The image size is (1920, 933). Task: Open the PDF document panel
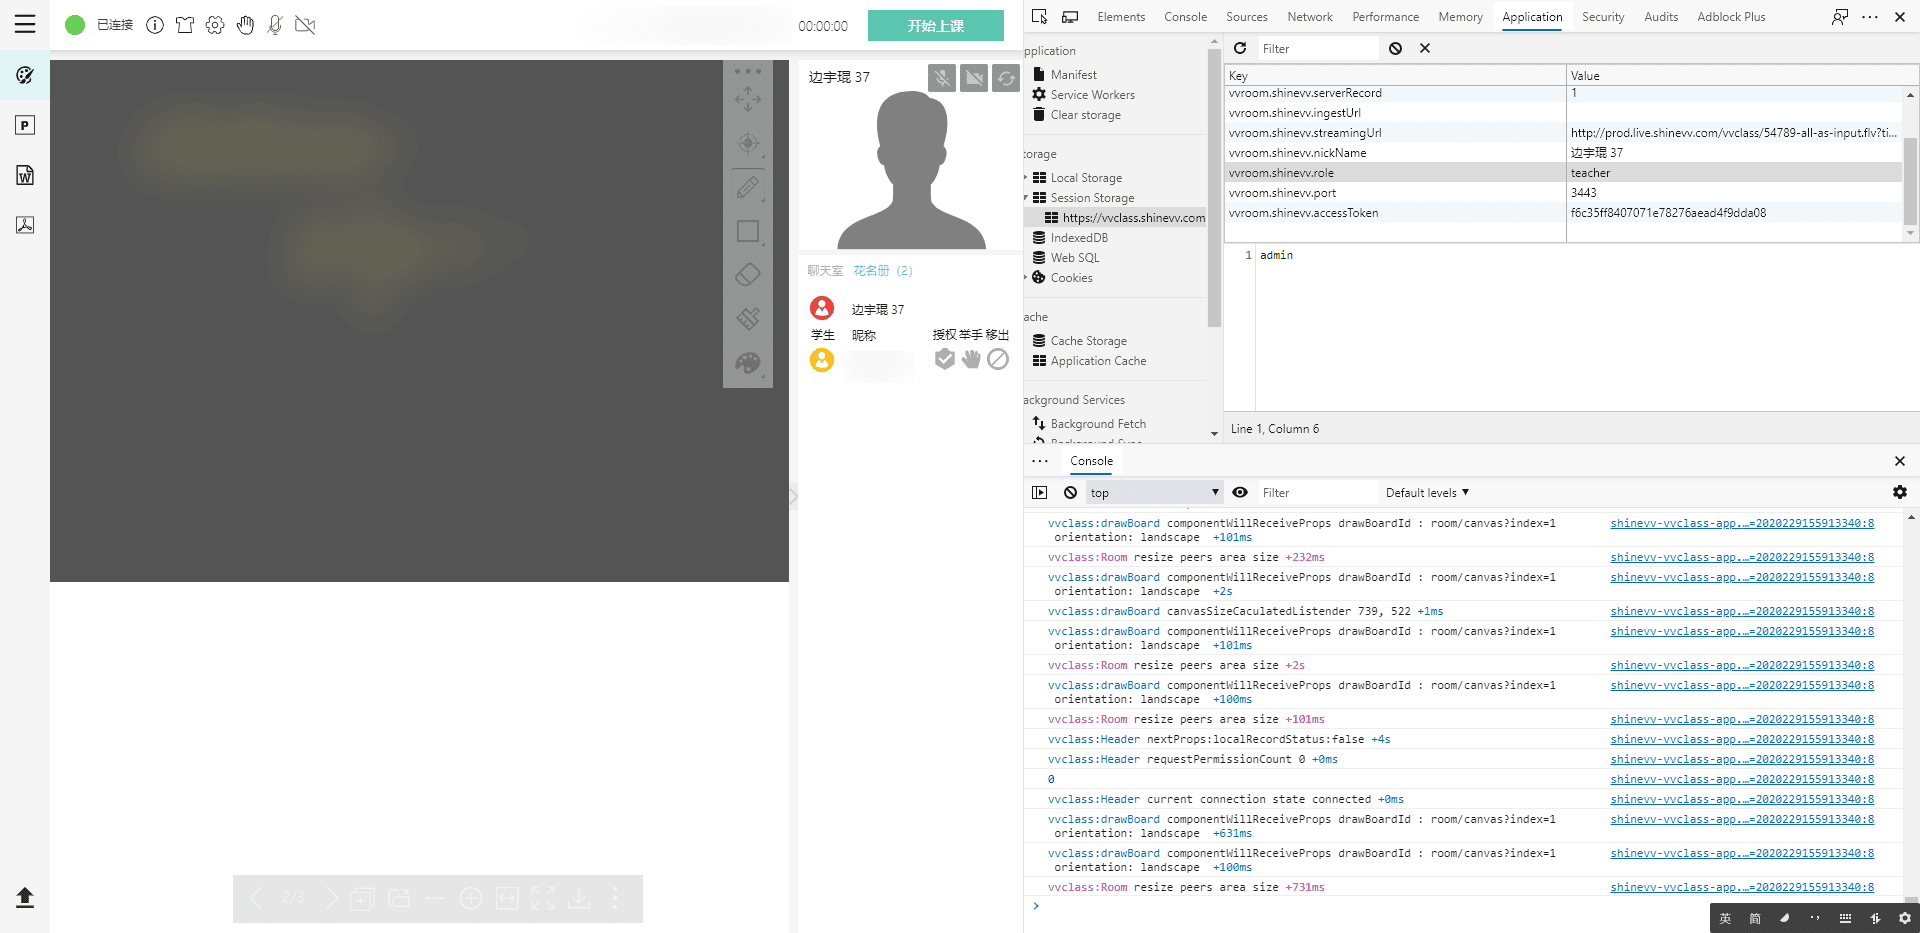25,225
